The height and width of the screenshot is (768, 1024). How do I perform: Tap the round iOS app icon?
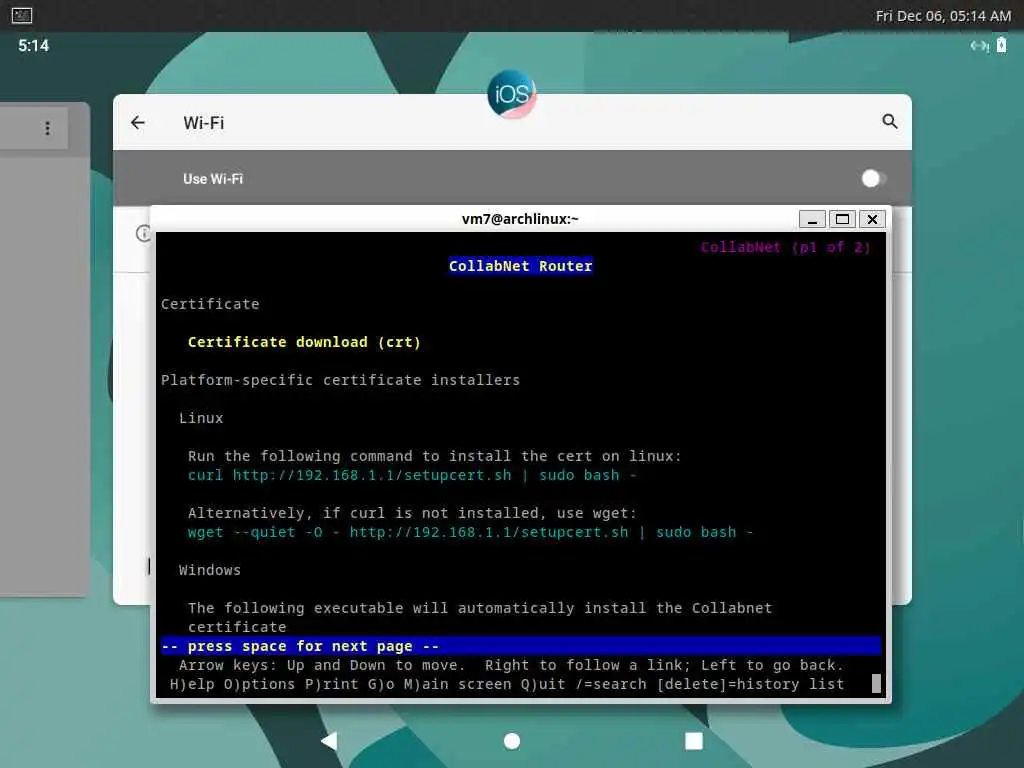point(511,95)
